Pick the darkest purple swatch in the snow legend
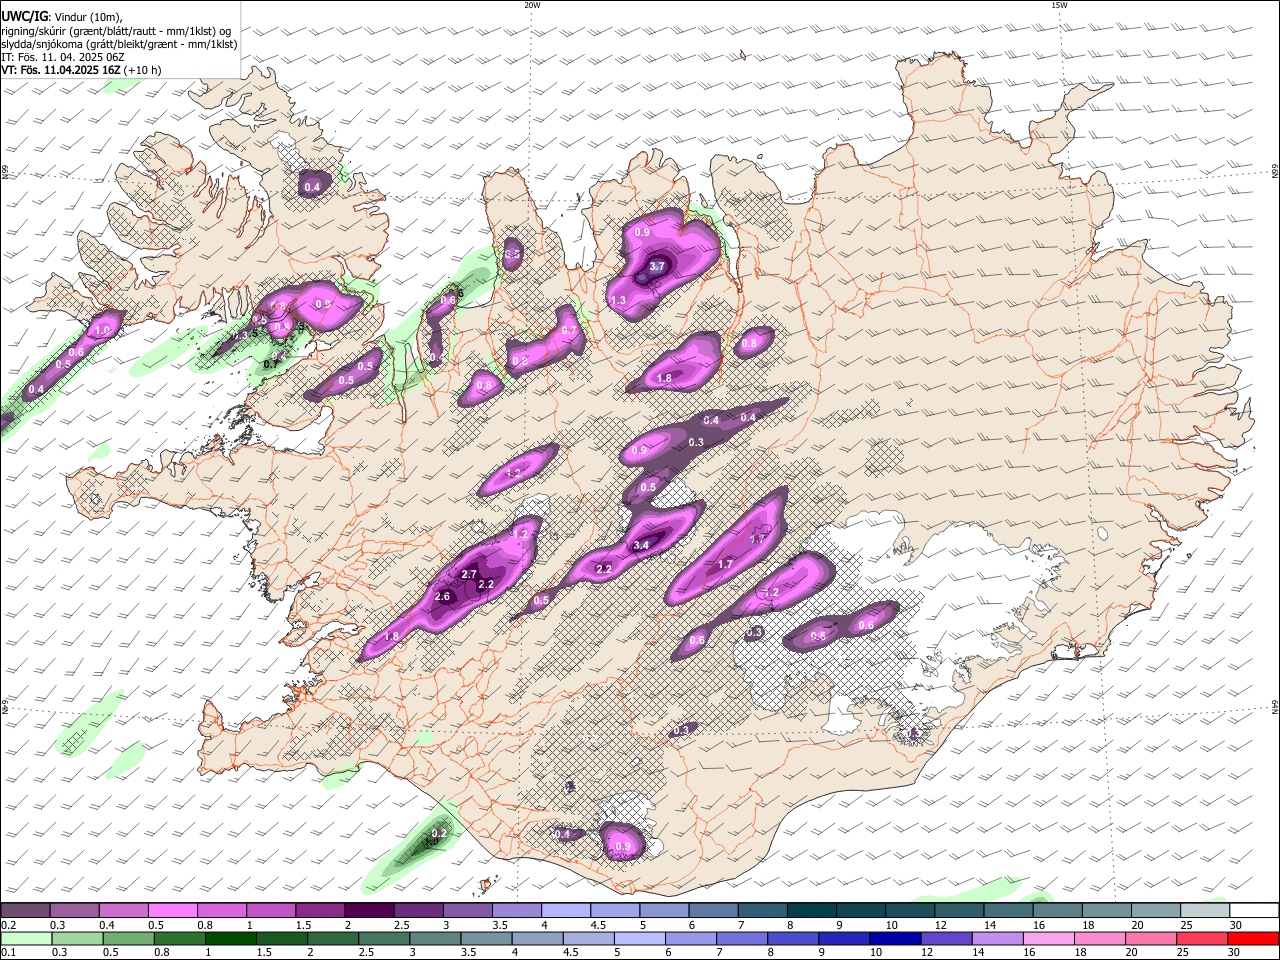This screenshot has height=960, width=1280. [368, 911]
